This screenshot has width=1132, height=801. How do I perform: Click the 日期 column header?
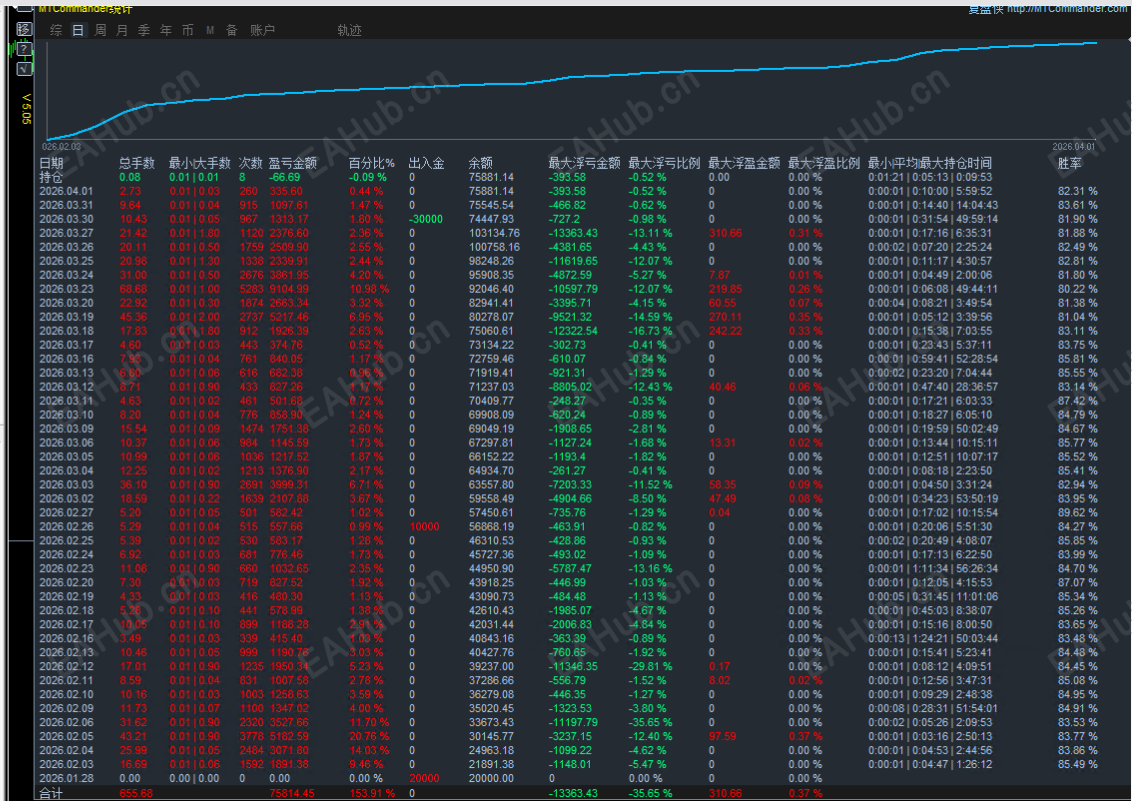(x=51, y=163)
